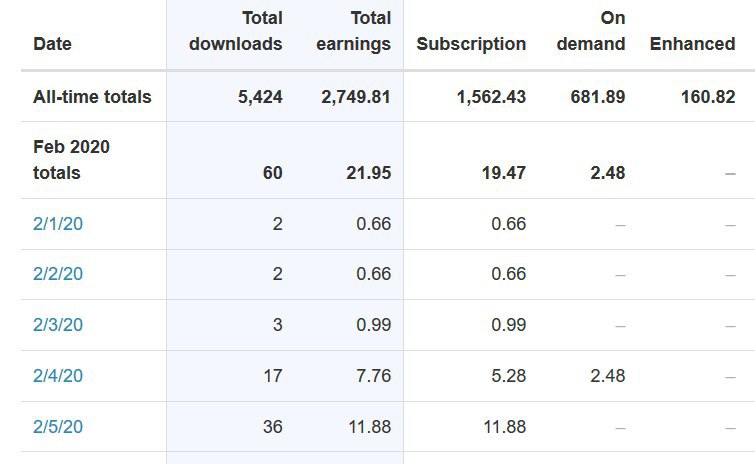
Task: Click Feb 2020 downloads value 60
Action: [x=273, y=173]
